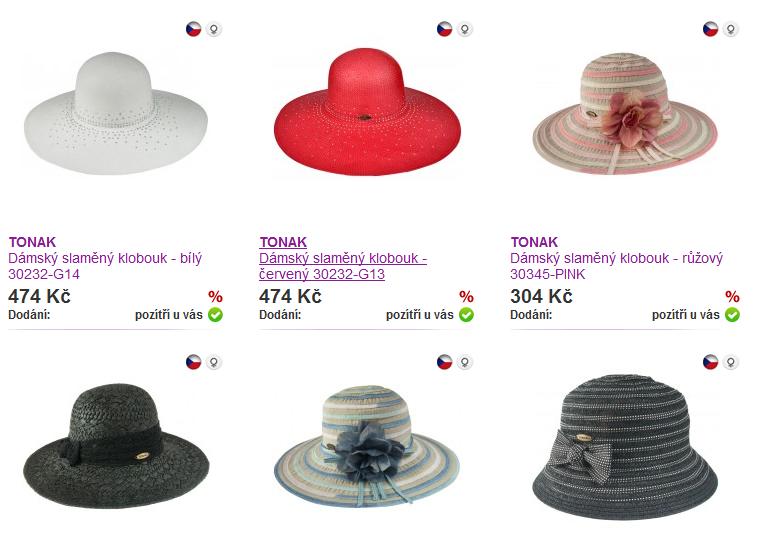This screenshot has height=539, width=767.
Task: Click female gender icon above red hat
Action: (x=465, y=29)
